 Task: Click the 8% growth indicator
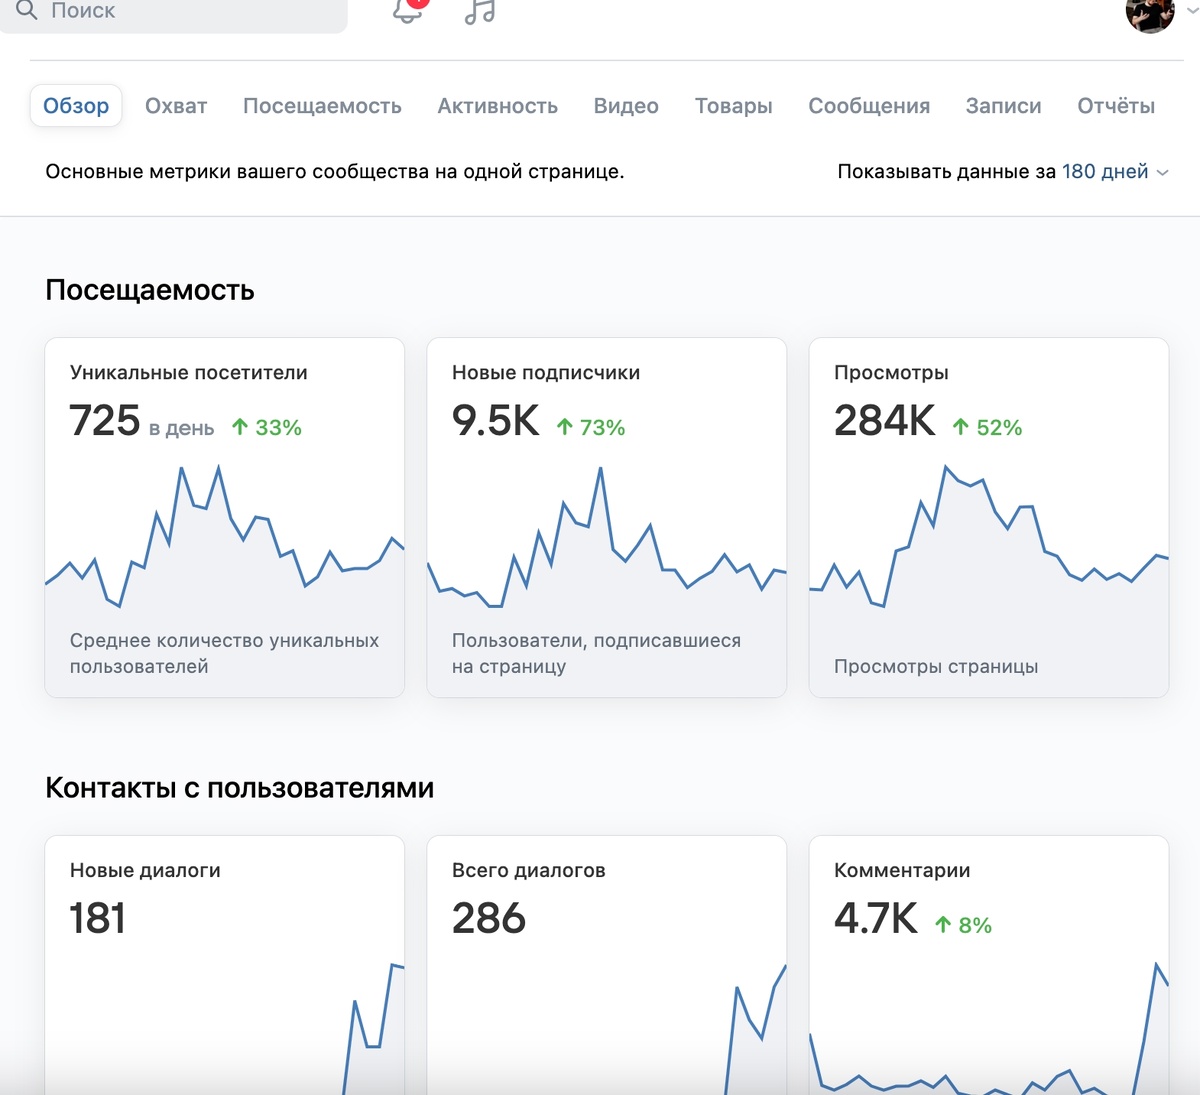[x=963, y=926]
